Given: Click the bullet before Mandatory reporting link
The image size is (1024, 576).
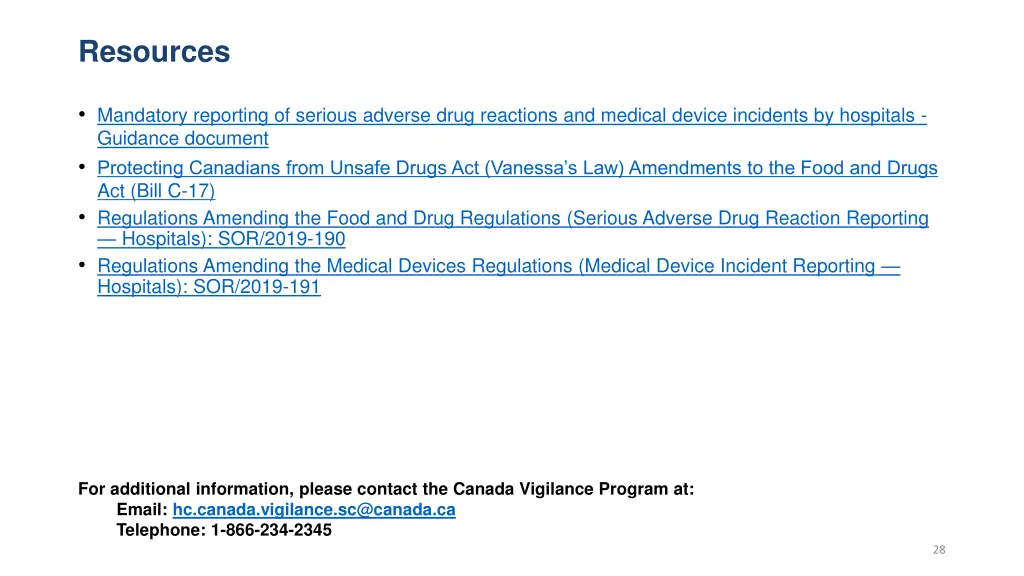Looking at the screenshot, I should pos(82,114).
